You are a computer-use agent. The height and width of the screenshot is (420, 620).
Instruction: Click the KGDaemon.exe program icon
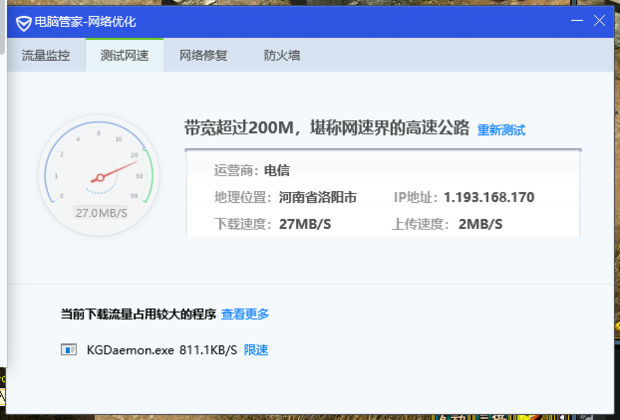click(x=69, y=350)
